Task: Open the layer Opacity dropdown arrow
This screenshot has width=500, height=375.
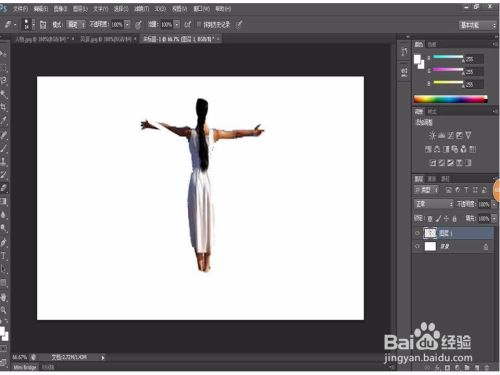Action: point(494,204)
